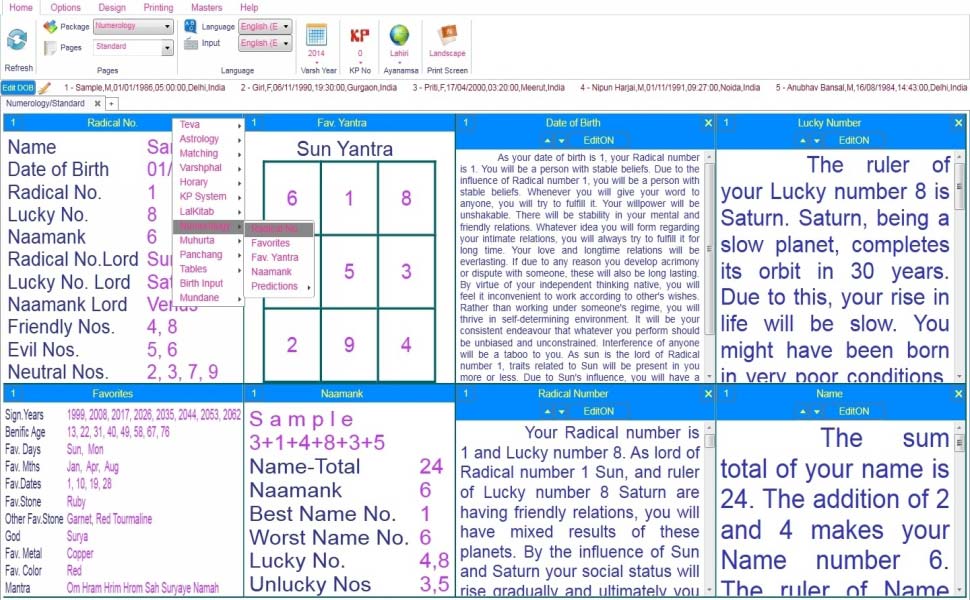The image size is (970, 600).
Task: Open the Language dropdown
Action: [x=265, y=27]
